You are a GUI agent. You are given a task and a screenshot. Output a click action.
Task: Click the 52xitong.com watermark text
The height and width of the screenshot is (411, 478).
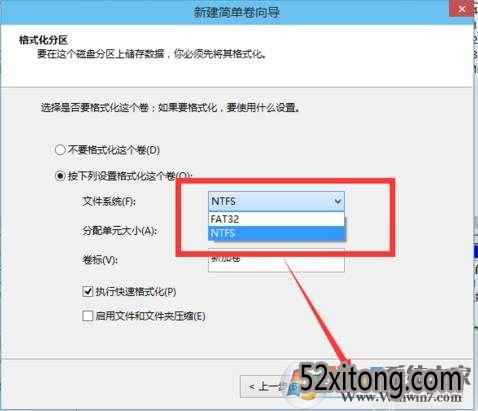pyautogui.click(x=380, y=379)
